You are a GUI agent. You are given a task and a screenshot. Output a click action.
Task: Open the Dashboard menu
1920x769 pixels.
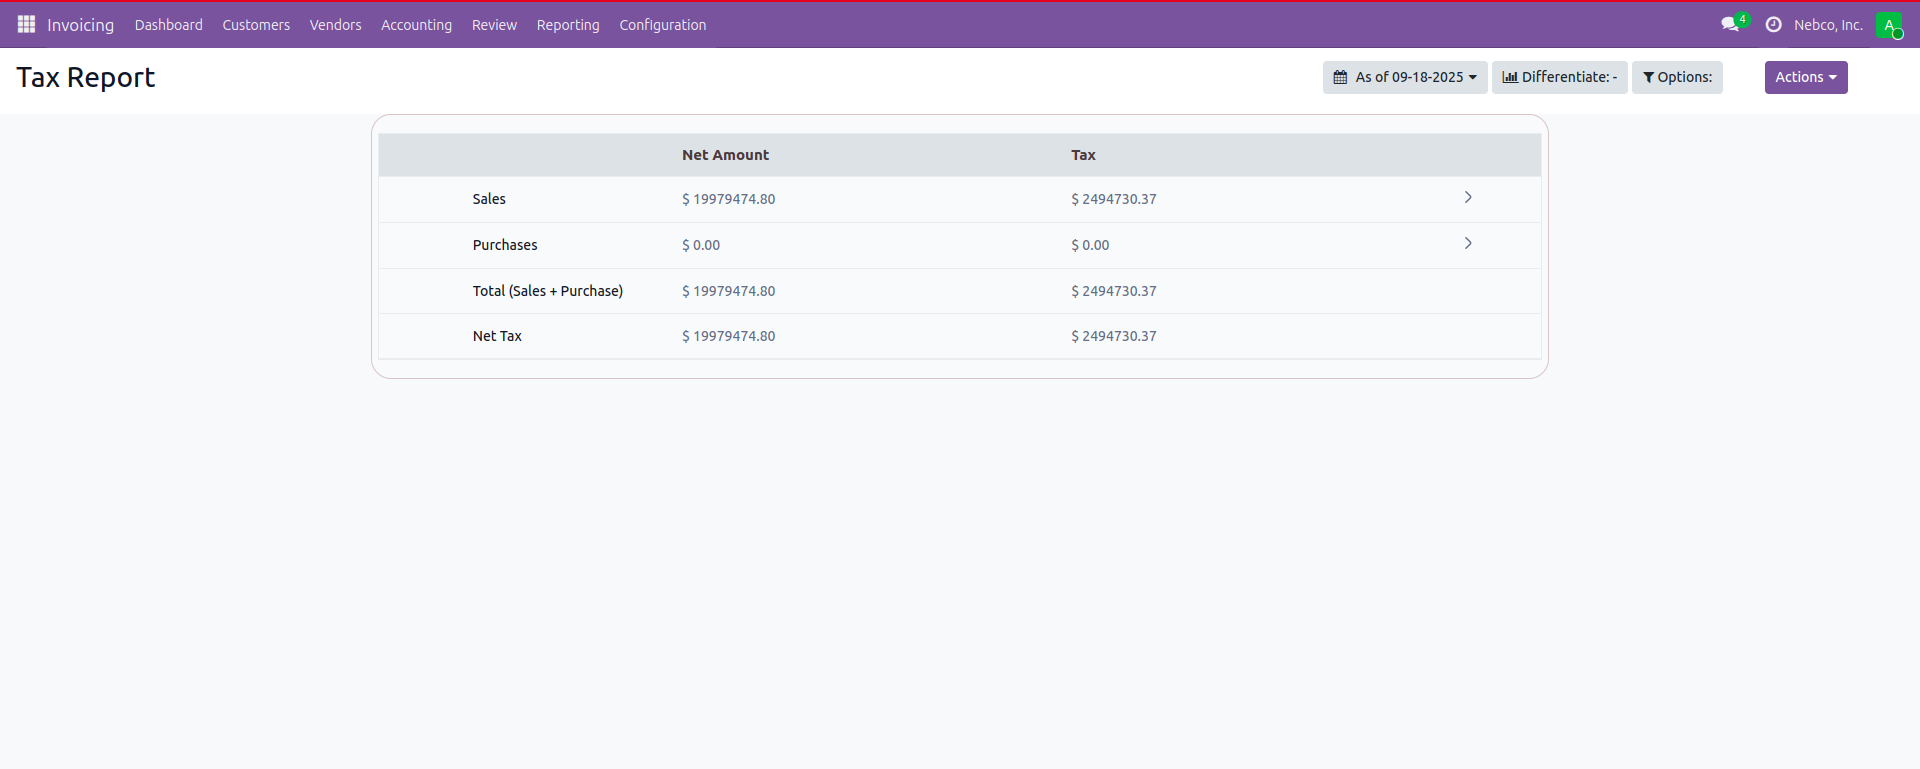pyautogui.click(x=168, y=25)
